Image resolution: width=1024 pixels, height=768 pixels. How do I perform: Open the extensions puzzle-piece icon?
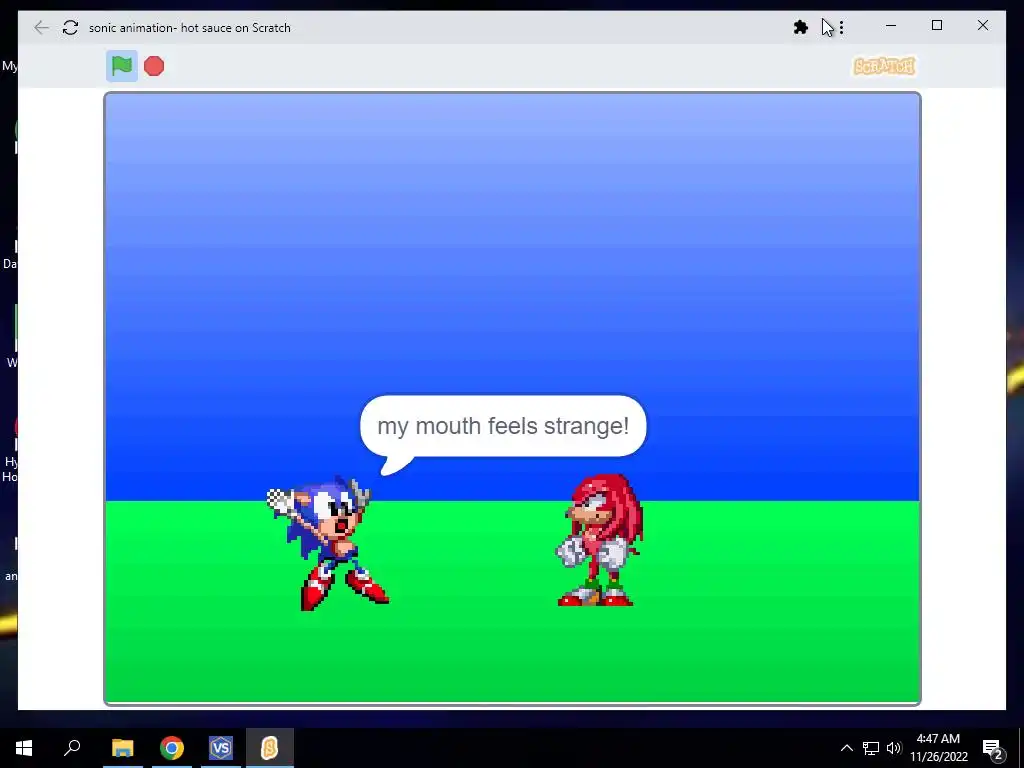[x=801, y=27]
